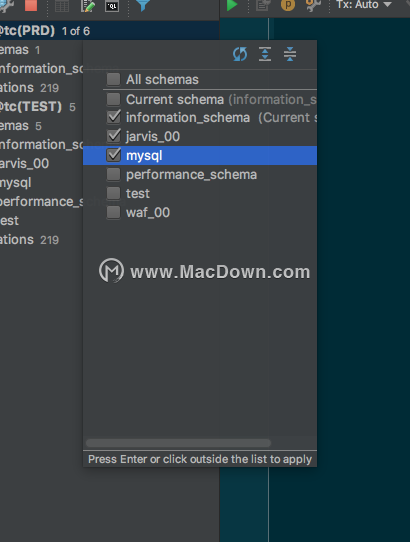Refresh the schema list in popup
Viewport: 410px width, 542px height.
(240, 54)
